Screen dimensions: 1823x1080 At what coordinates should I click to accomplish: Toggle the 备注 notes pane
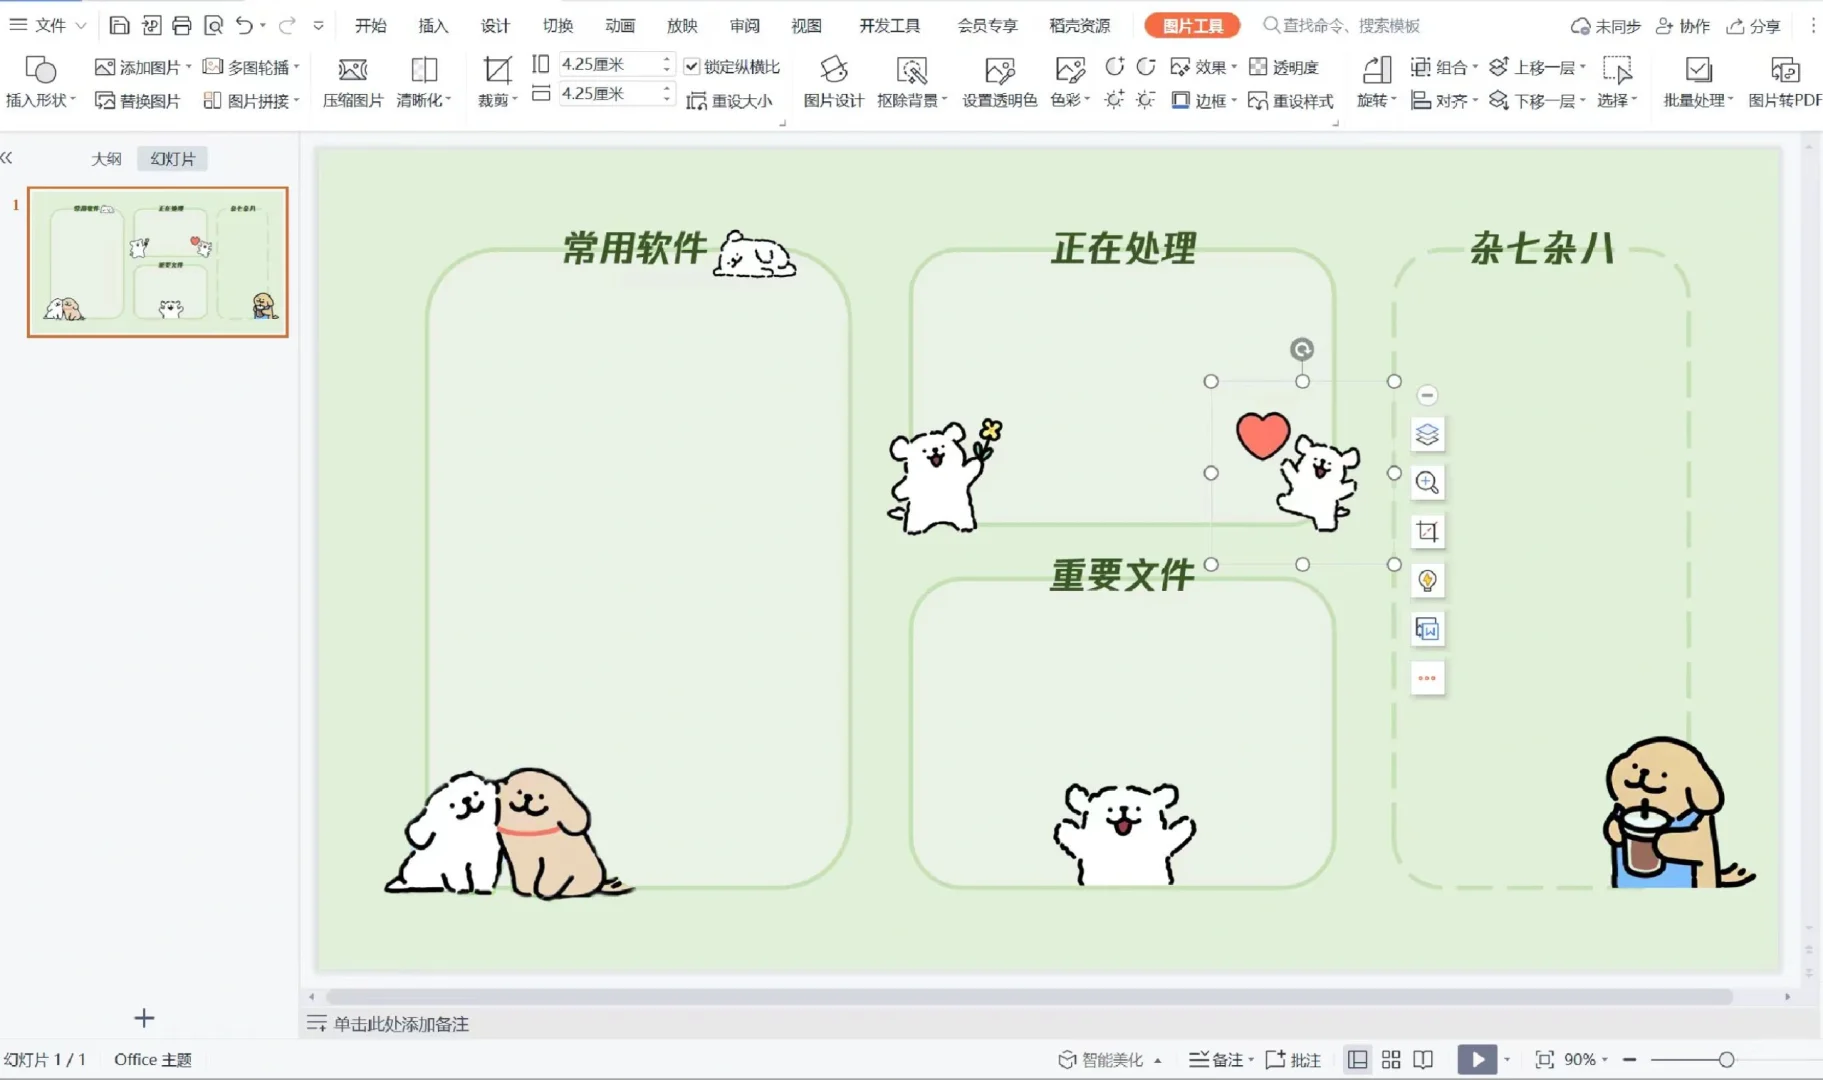coord(1219,1059)
